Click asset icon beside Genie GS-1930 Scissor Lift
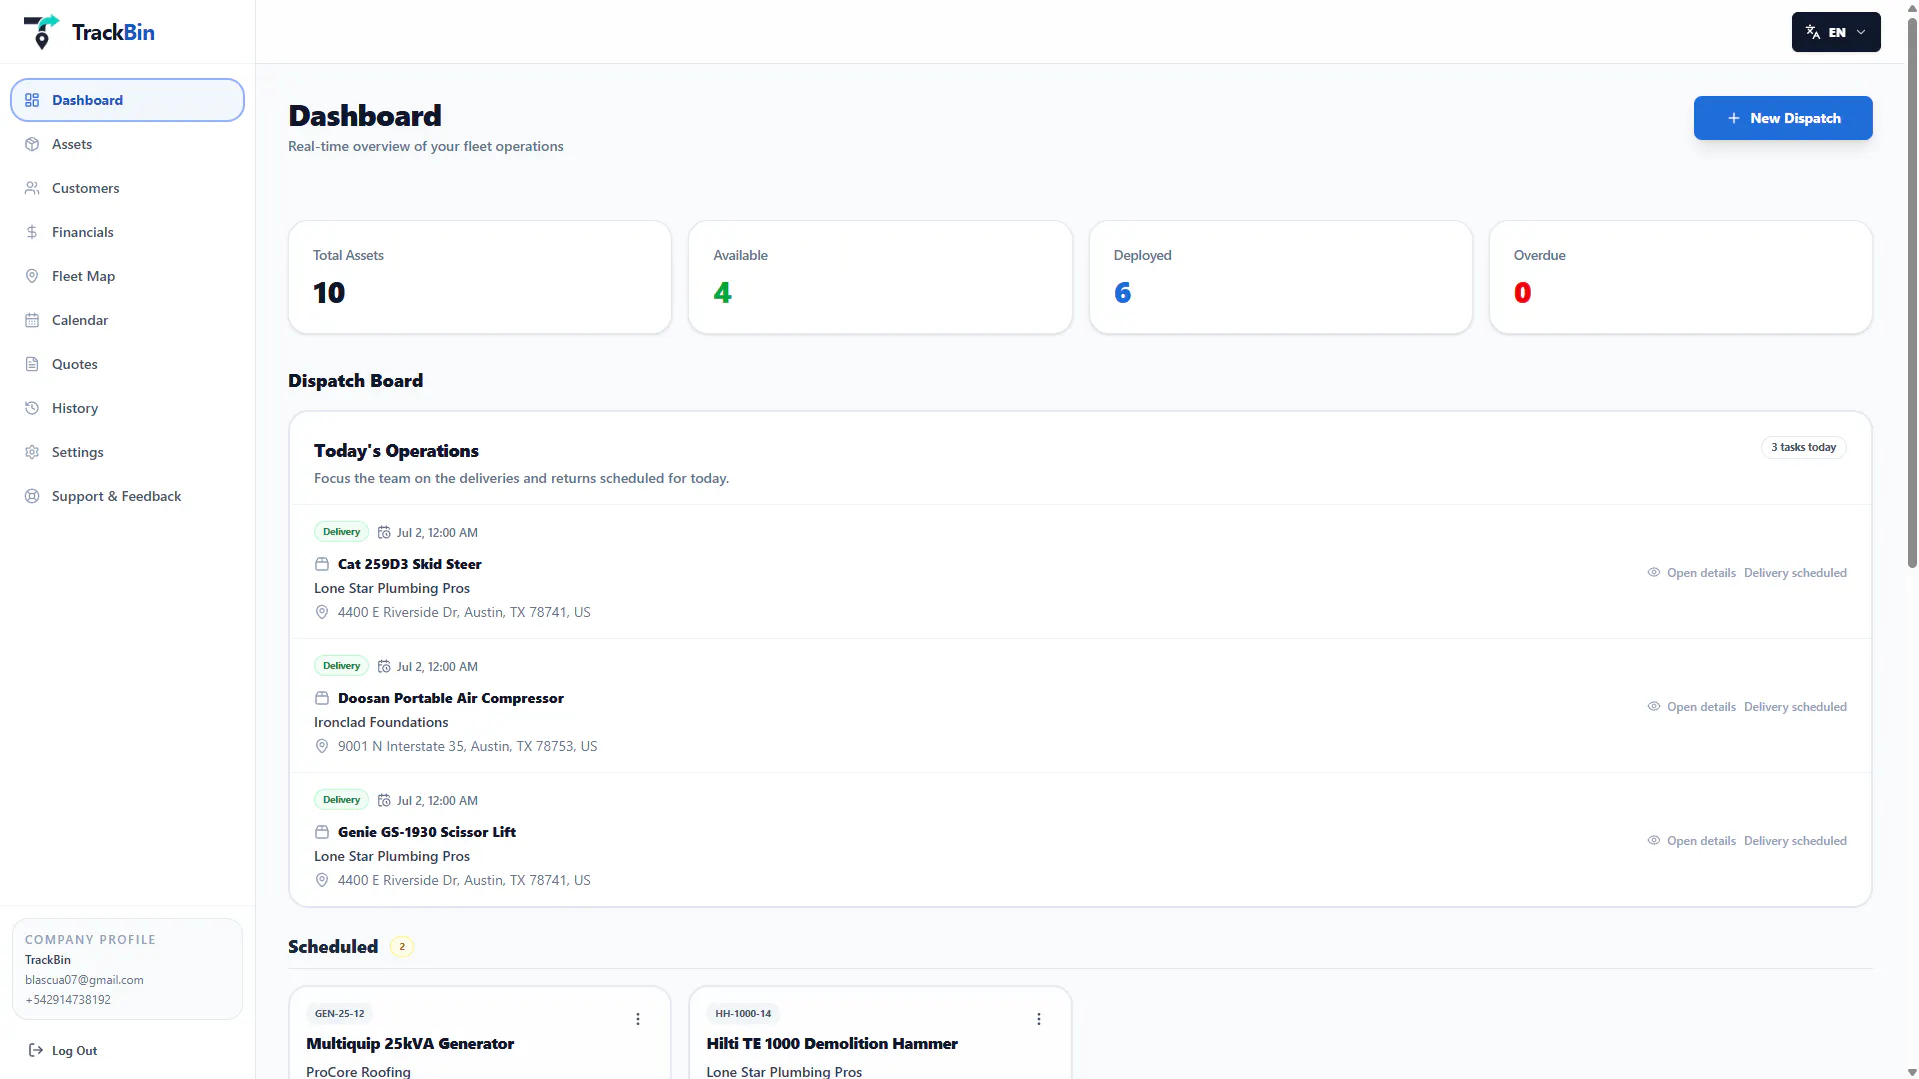The image size is (1919, 1079). tap(322, 832)
